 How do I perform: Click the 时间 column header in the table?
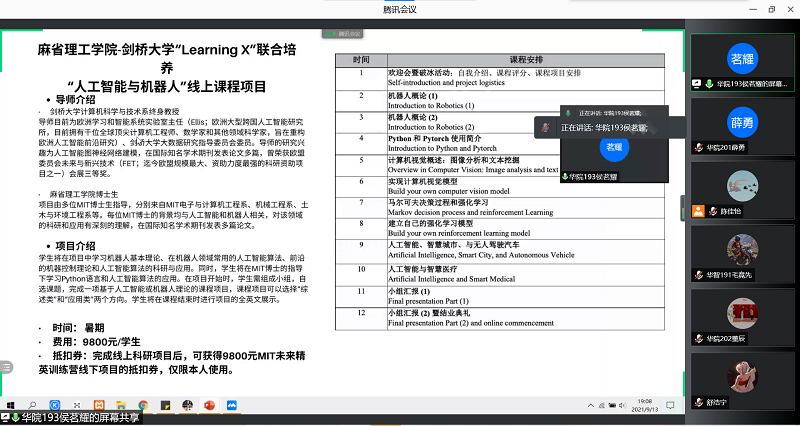361,60
